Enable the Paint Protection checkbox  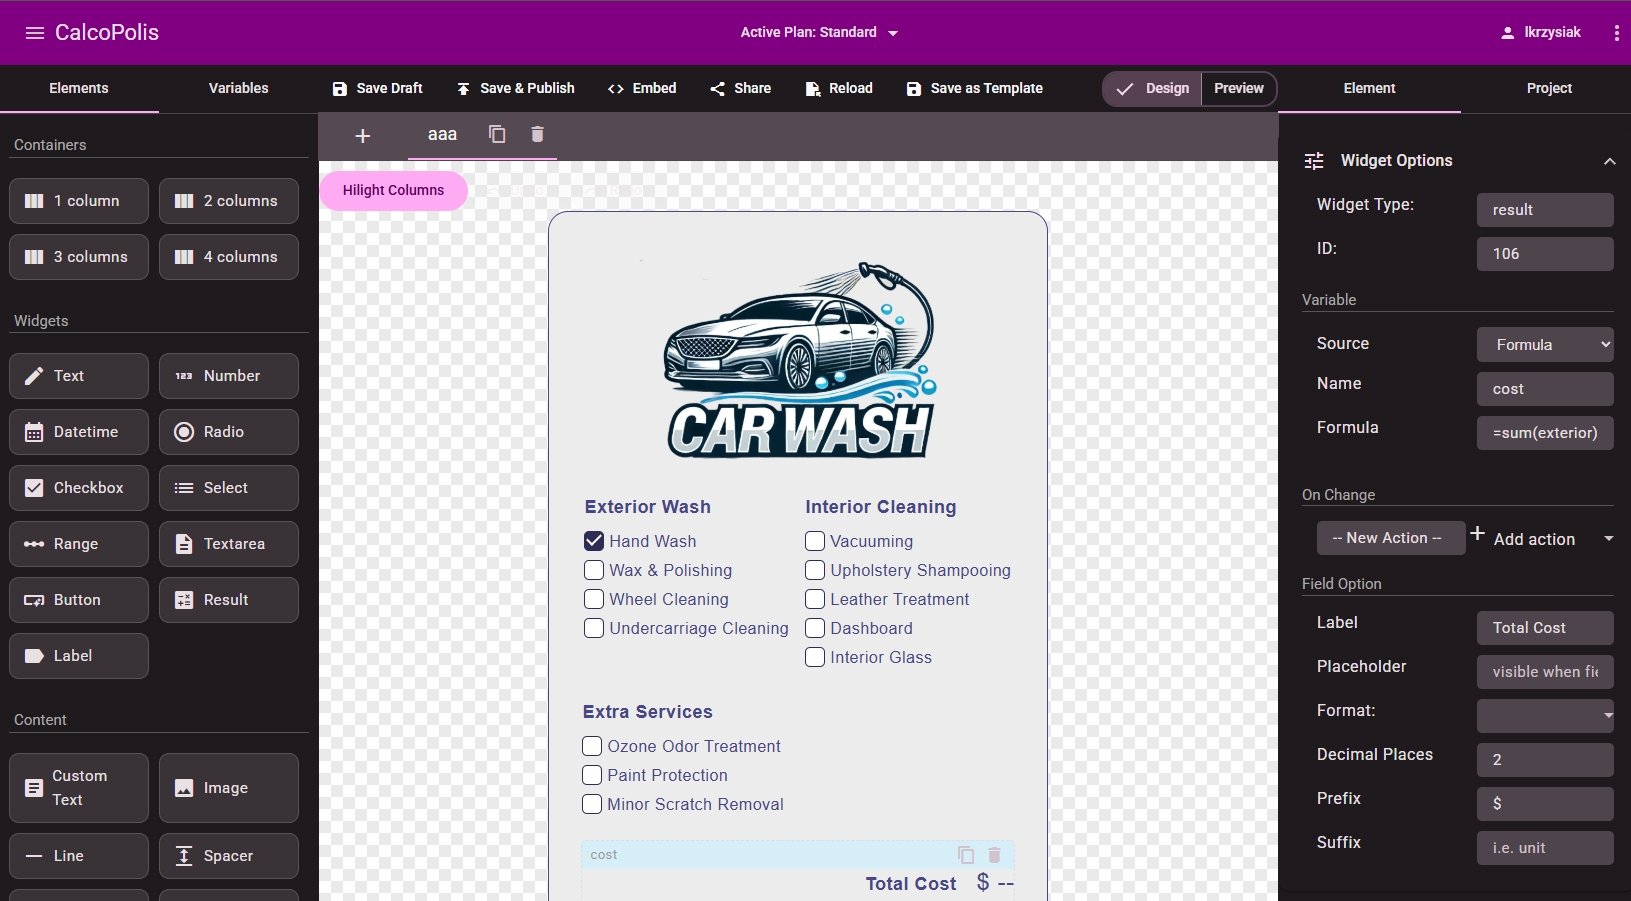coord(592,775)
